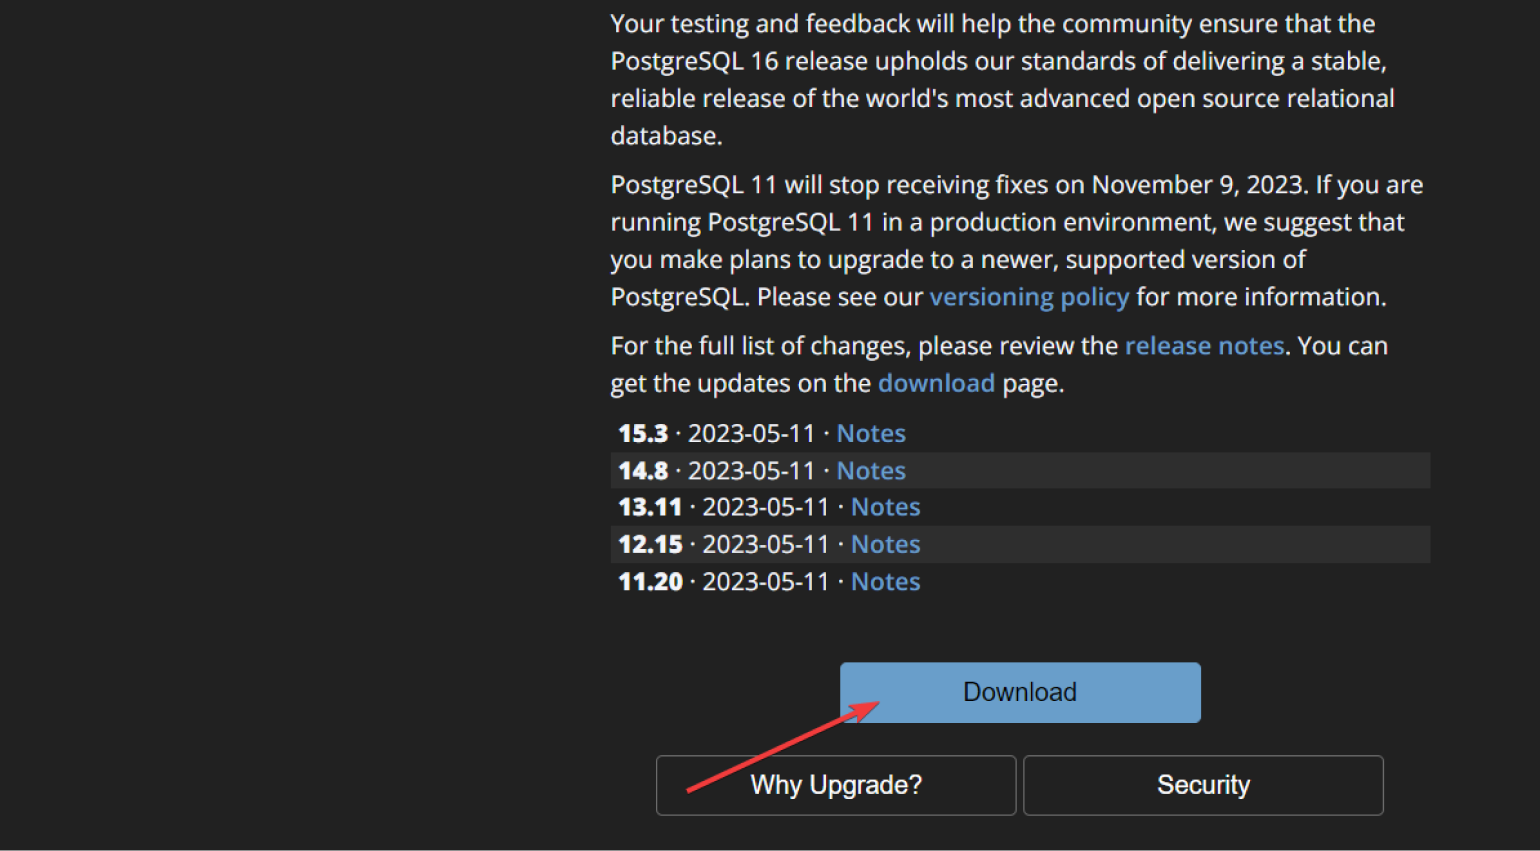The height and width of the screenshot is (851, 1540).
Task: Click the 2023-05-11 date in the 15.3 row
Action: (x=751, y=433)
